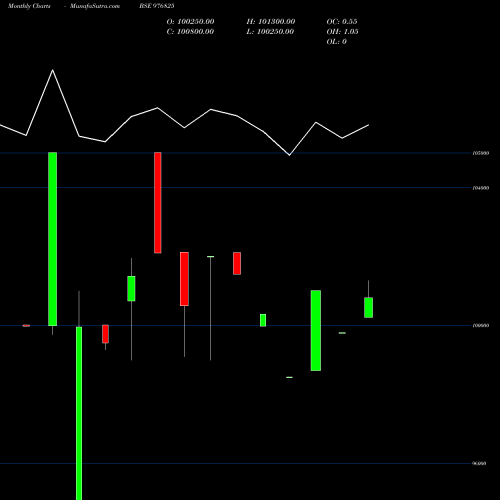
Task: Click the 'OL: 0' reading
Action: [337, 42]
